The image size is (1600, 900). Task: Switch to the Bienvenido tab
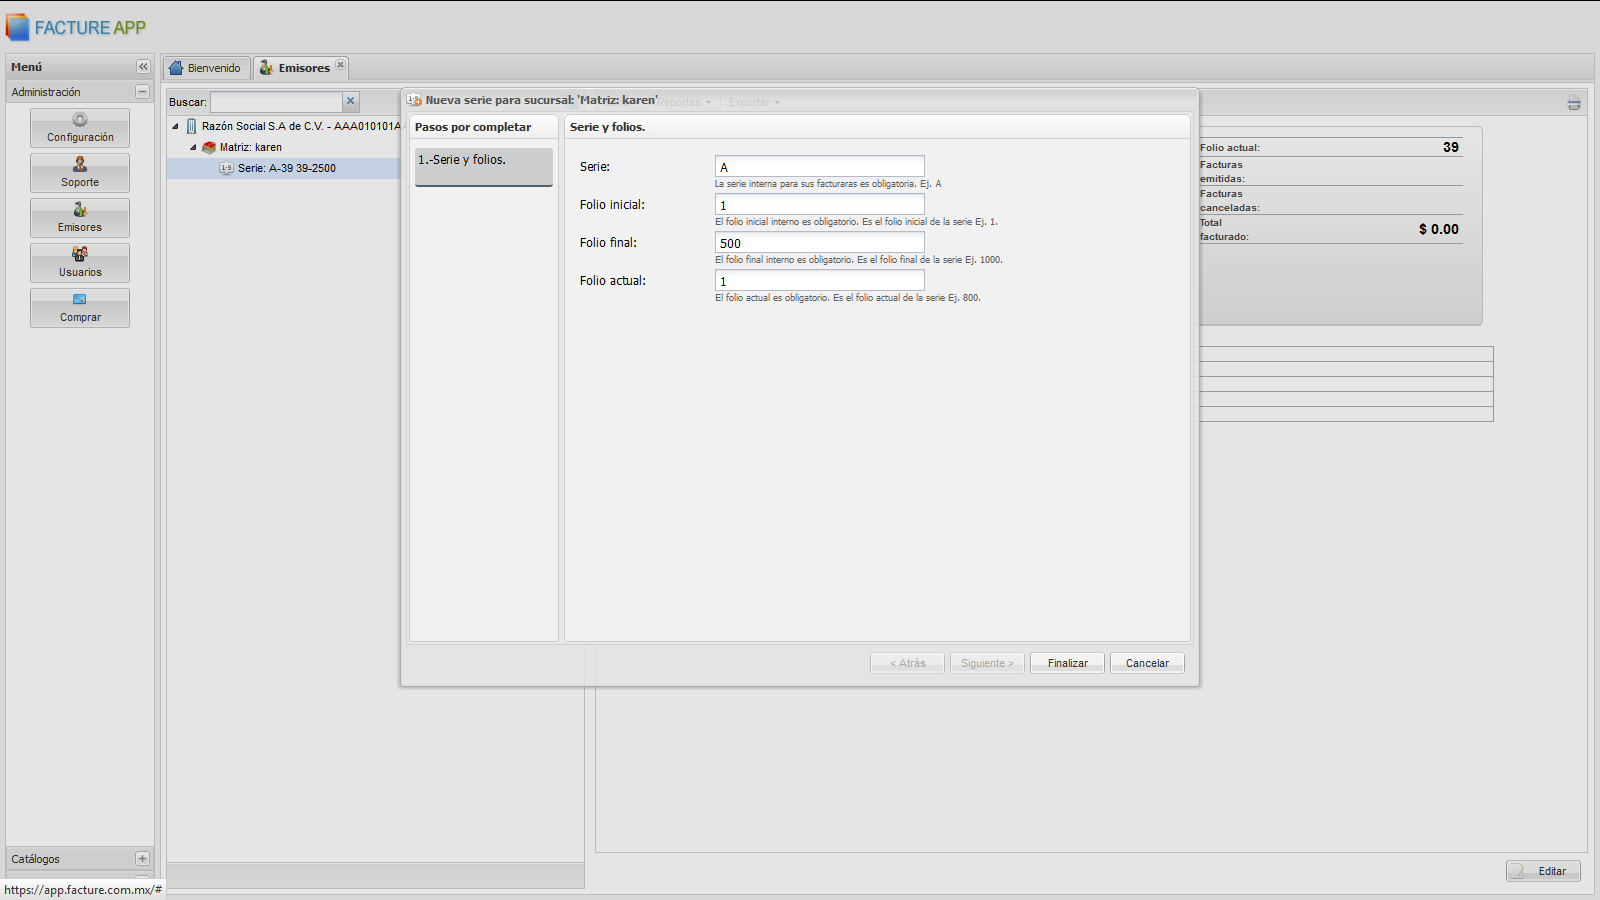click(206, 68)
